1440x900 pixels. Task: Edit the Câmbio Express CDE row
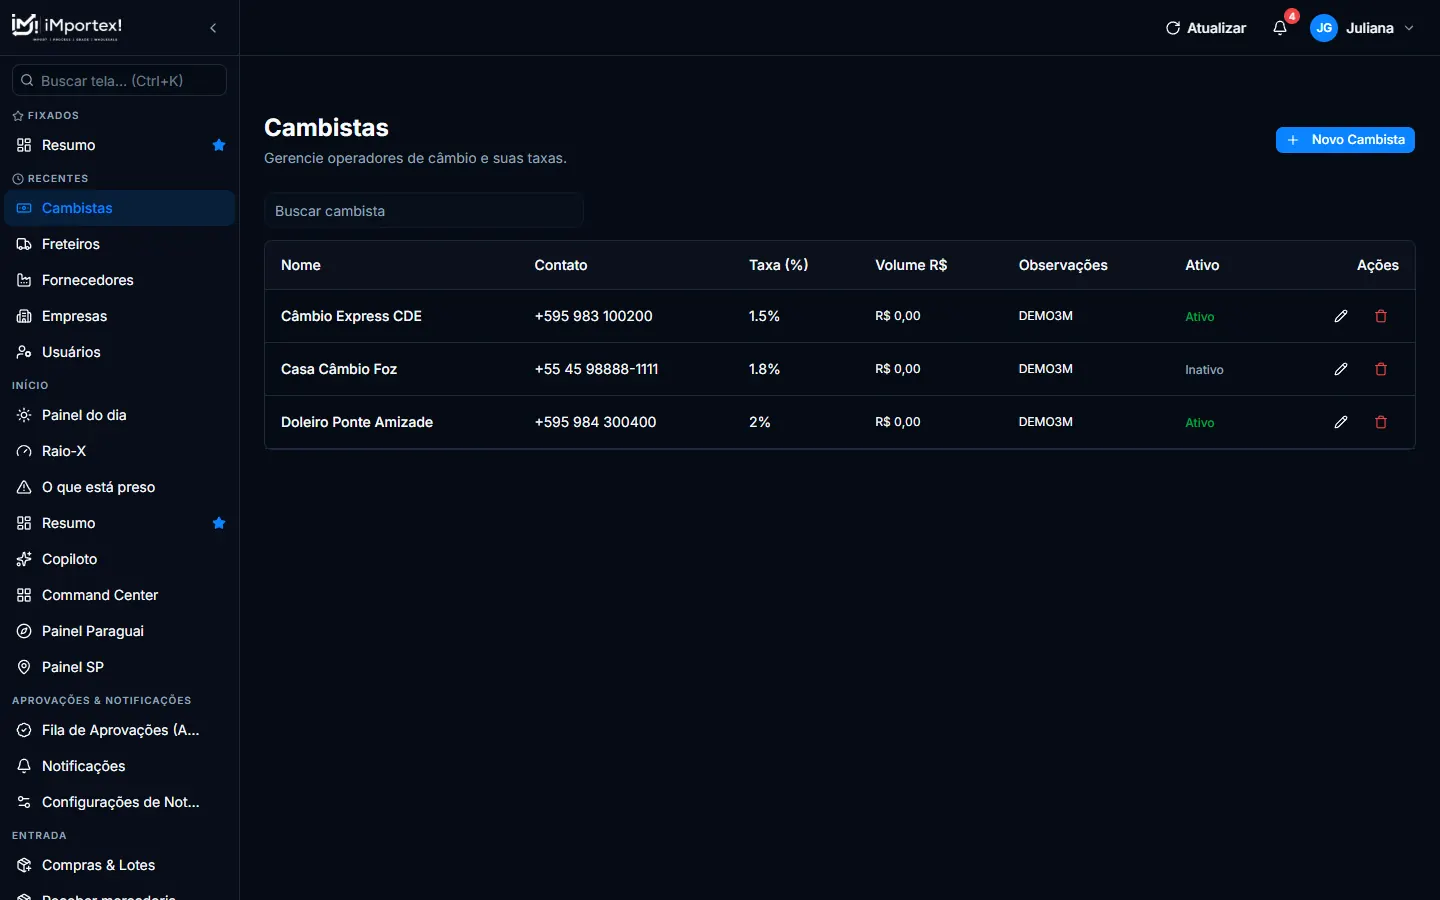tap(1341, 316)
